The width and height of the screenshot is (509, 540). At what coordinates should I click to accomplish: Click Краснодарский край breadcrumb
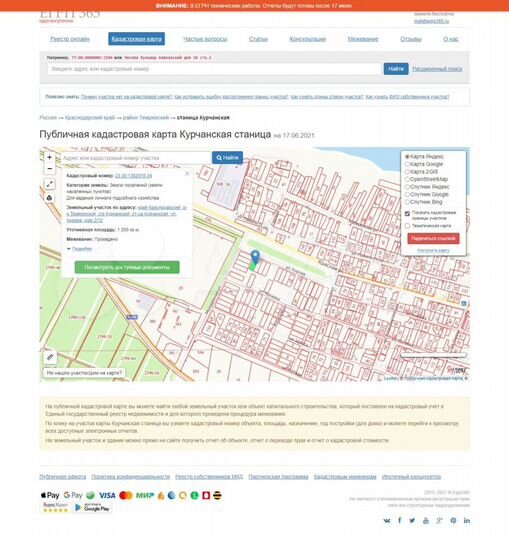90,117
